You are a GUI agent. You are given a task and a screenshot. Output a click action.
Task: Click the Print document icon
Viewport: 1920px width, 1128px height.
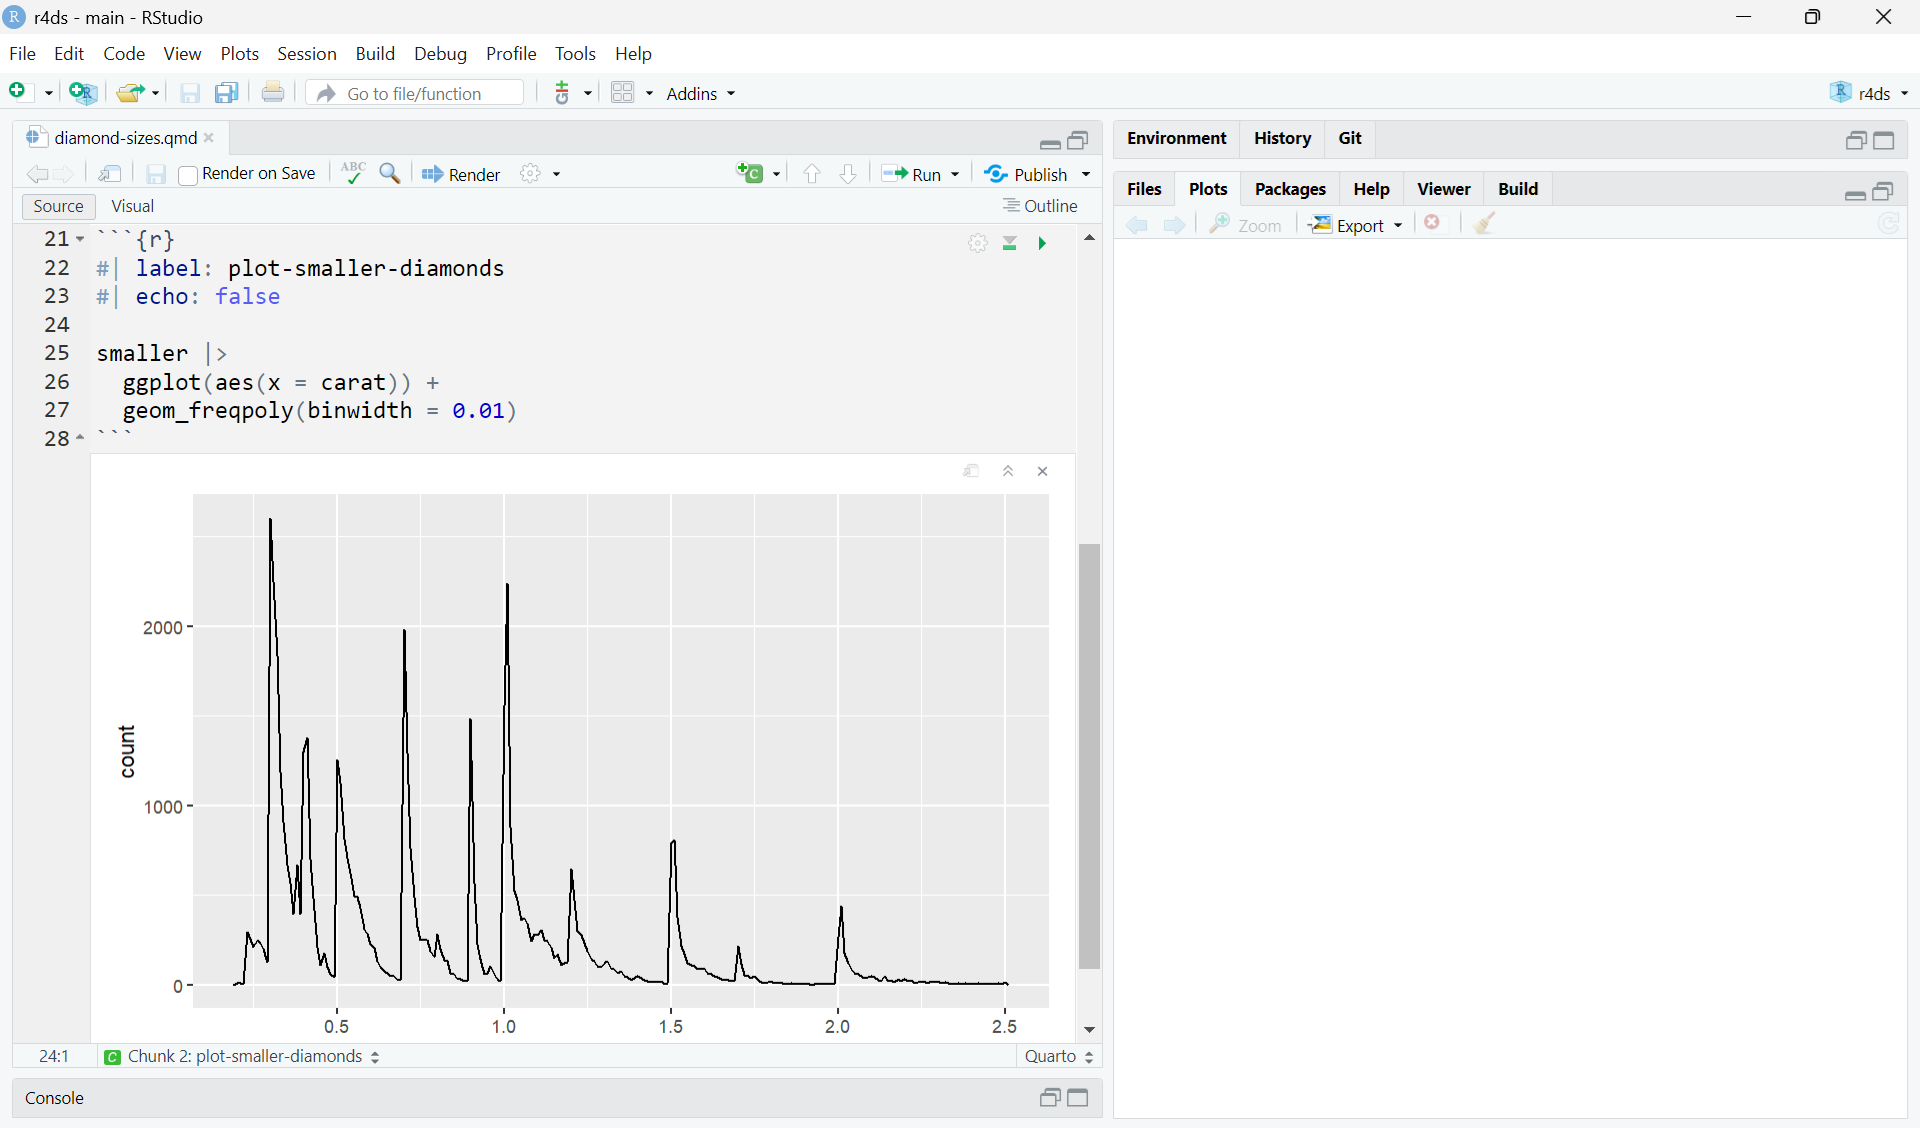tap(273, 92)
